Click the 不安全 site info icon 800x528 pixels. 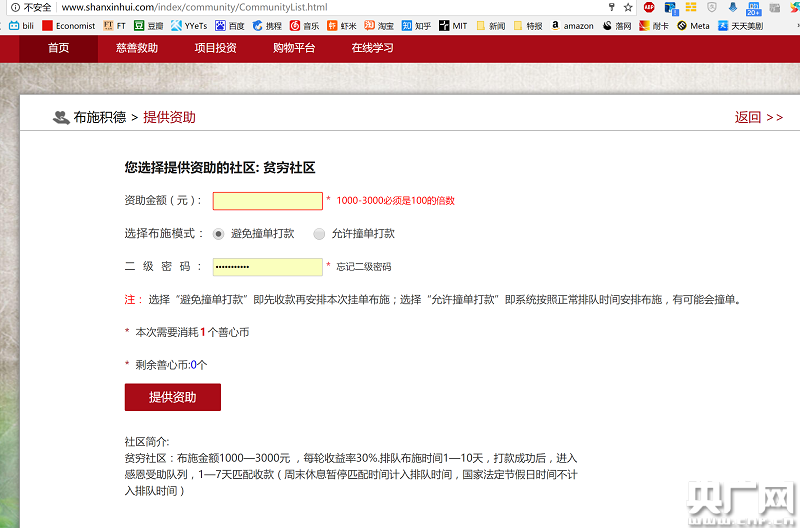[30, 7]
